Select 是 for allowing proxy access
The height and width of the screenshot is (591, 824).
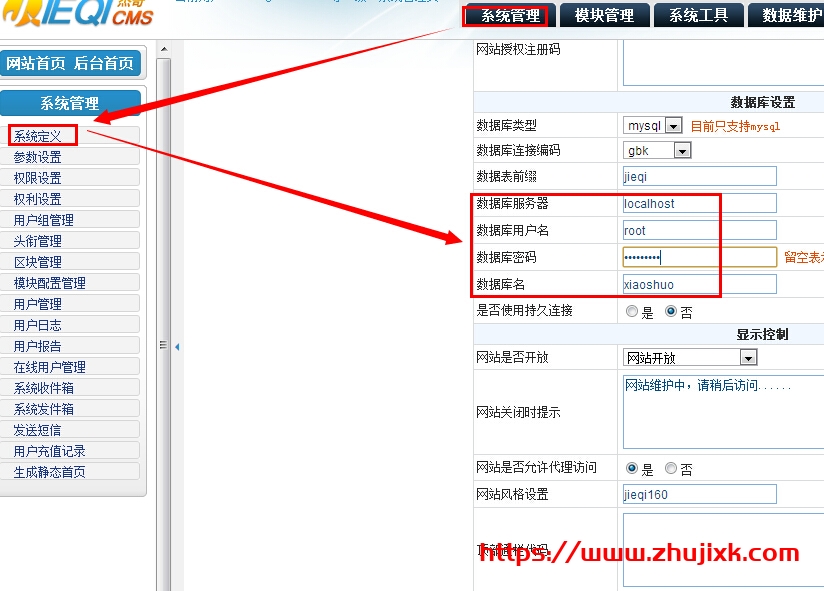pos(632,468)
